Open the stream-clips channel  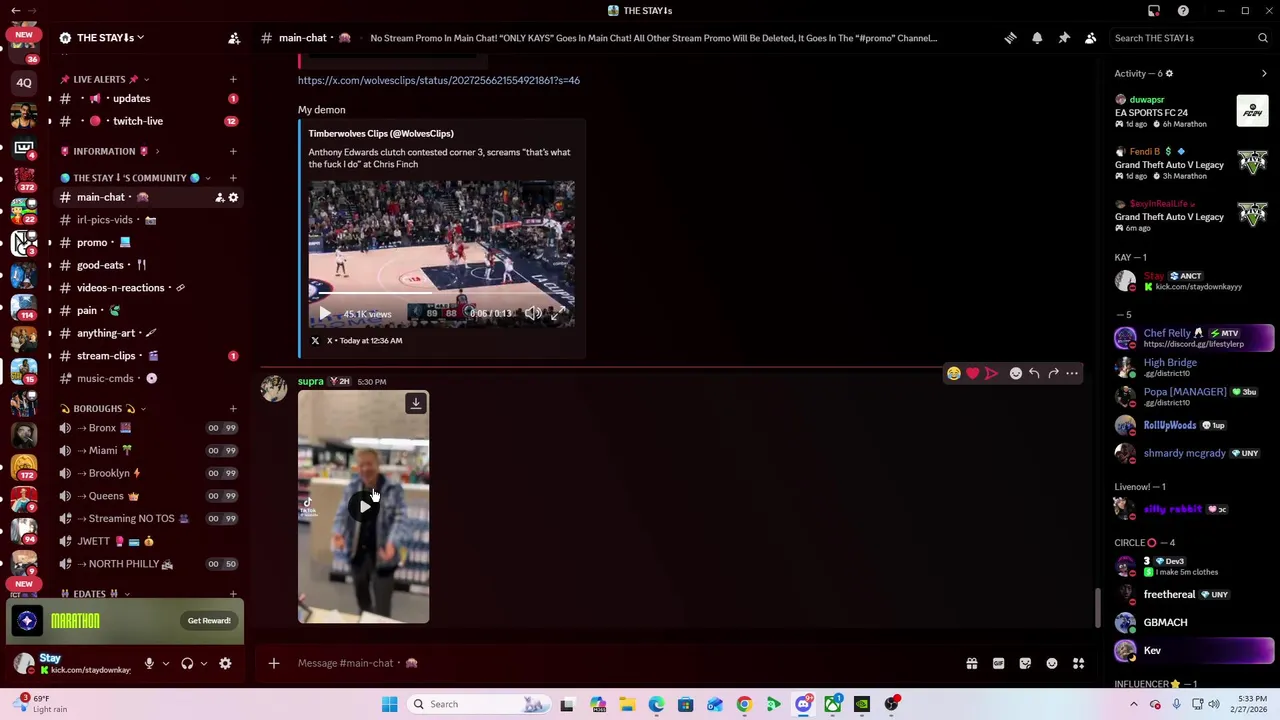[x=148, y=356]
